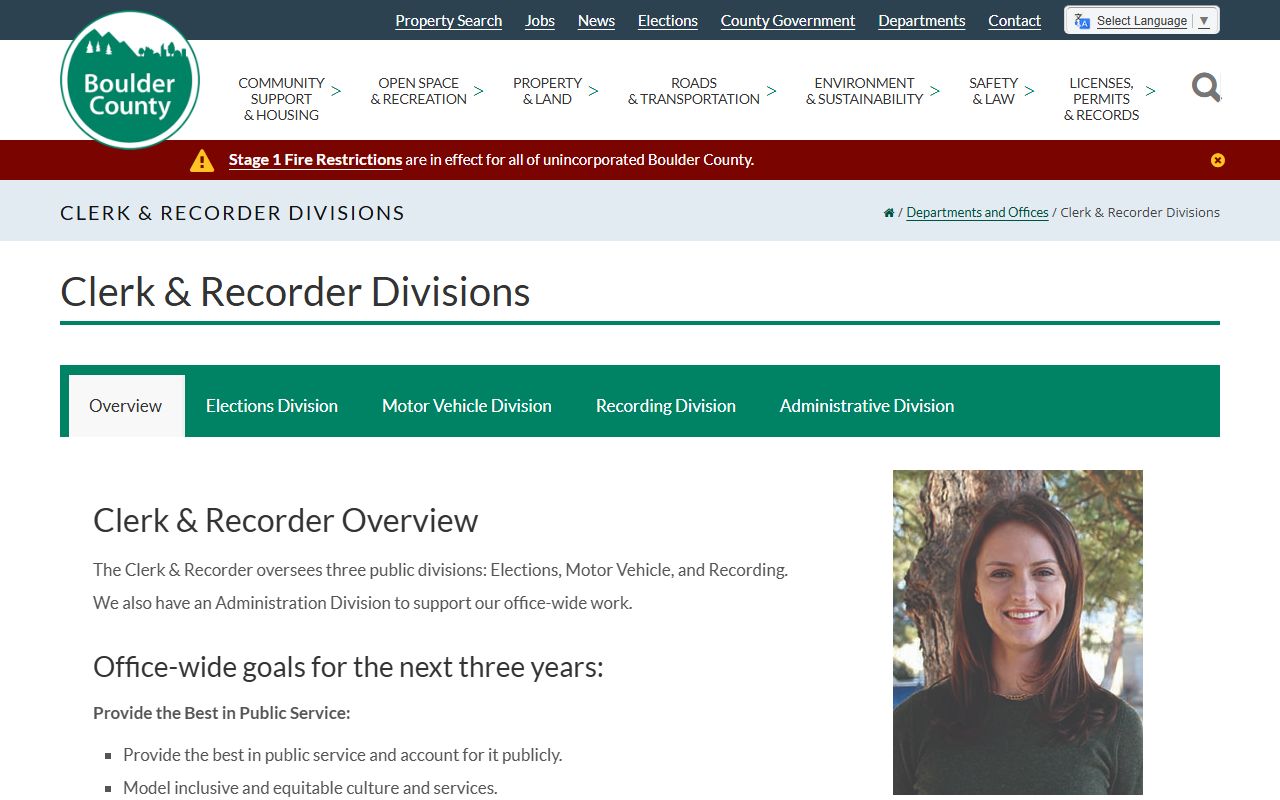
Task: Open the site search magnifier icon
Action: coord(1206,88)
